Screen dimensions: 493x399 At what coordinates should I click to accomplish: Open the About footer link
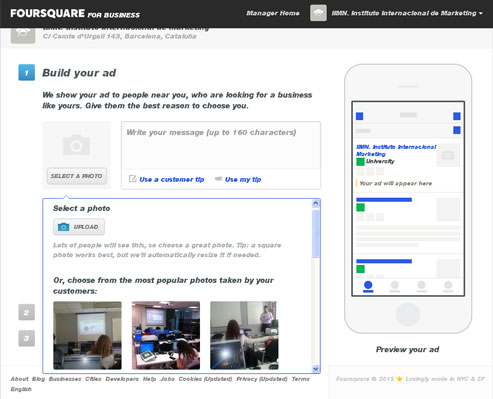[19, 379]
